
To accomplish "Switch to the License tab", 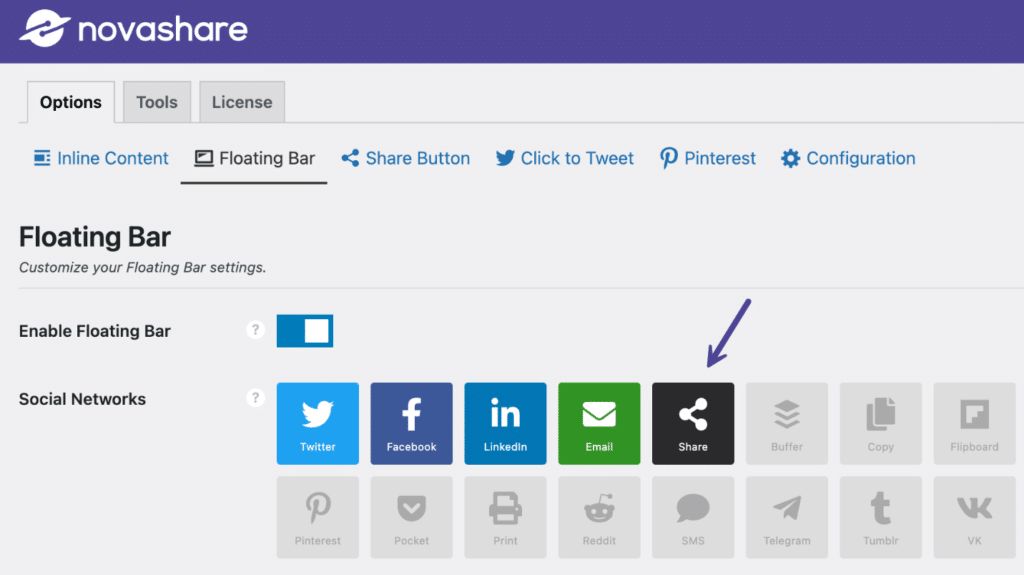I will pos(242,102).
